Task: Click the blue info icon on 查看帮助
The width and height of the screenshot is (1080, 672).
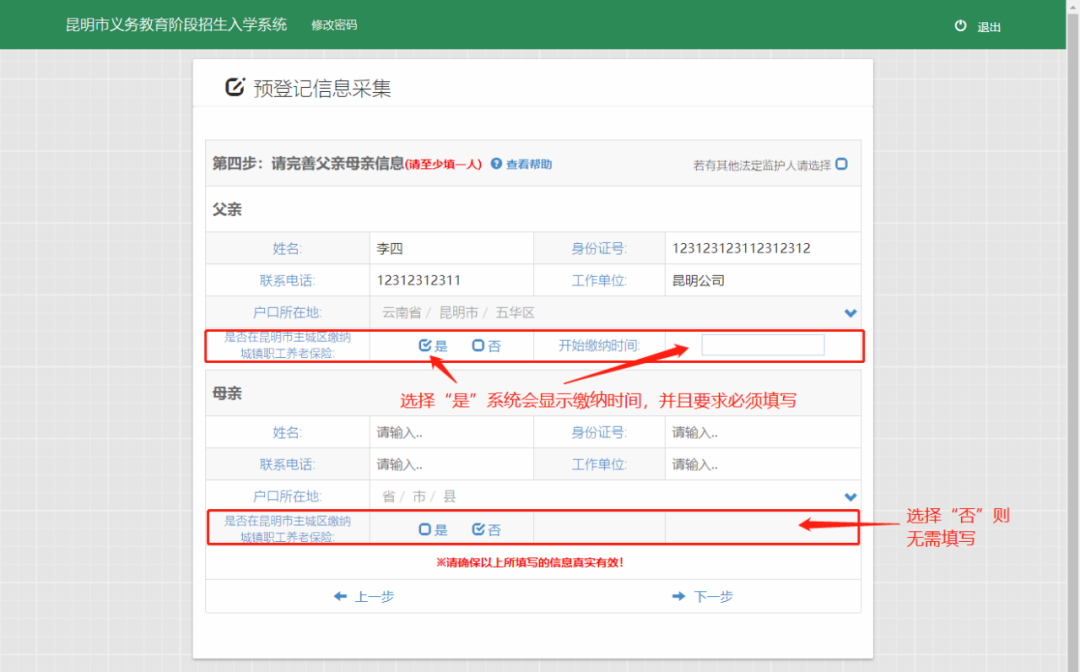Action: [497, 163]
